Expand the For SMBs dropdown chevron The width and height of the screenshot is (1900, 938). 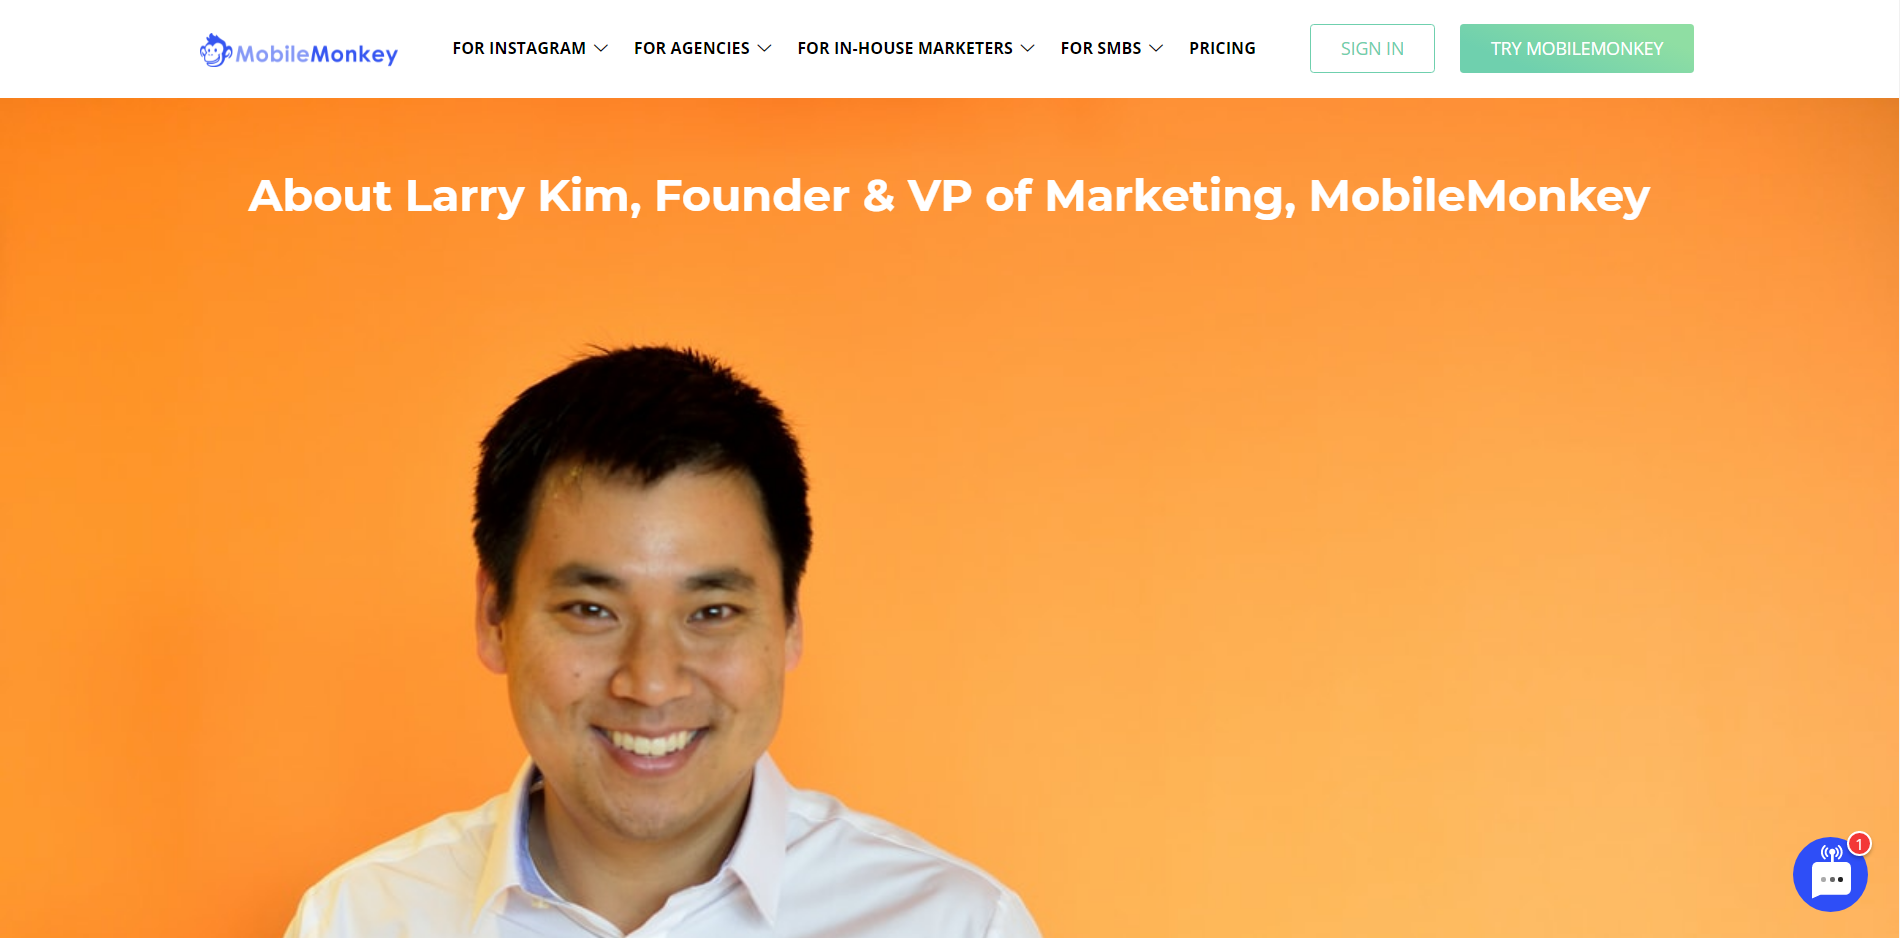(x=1157, y=48)
